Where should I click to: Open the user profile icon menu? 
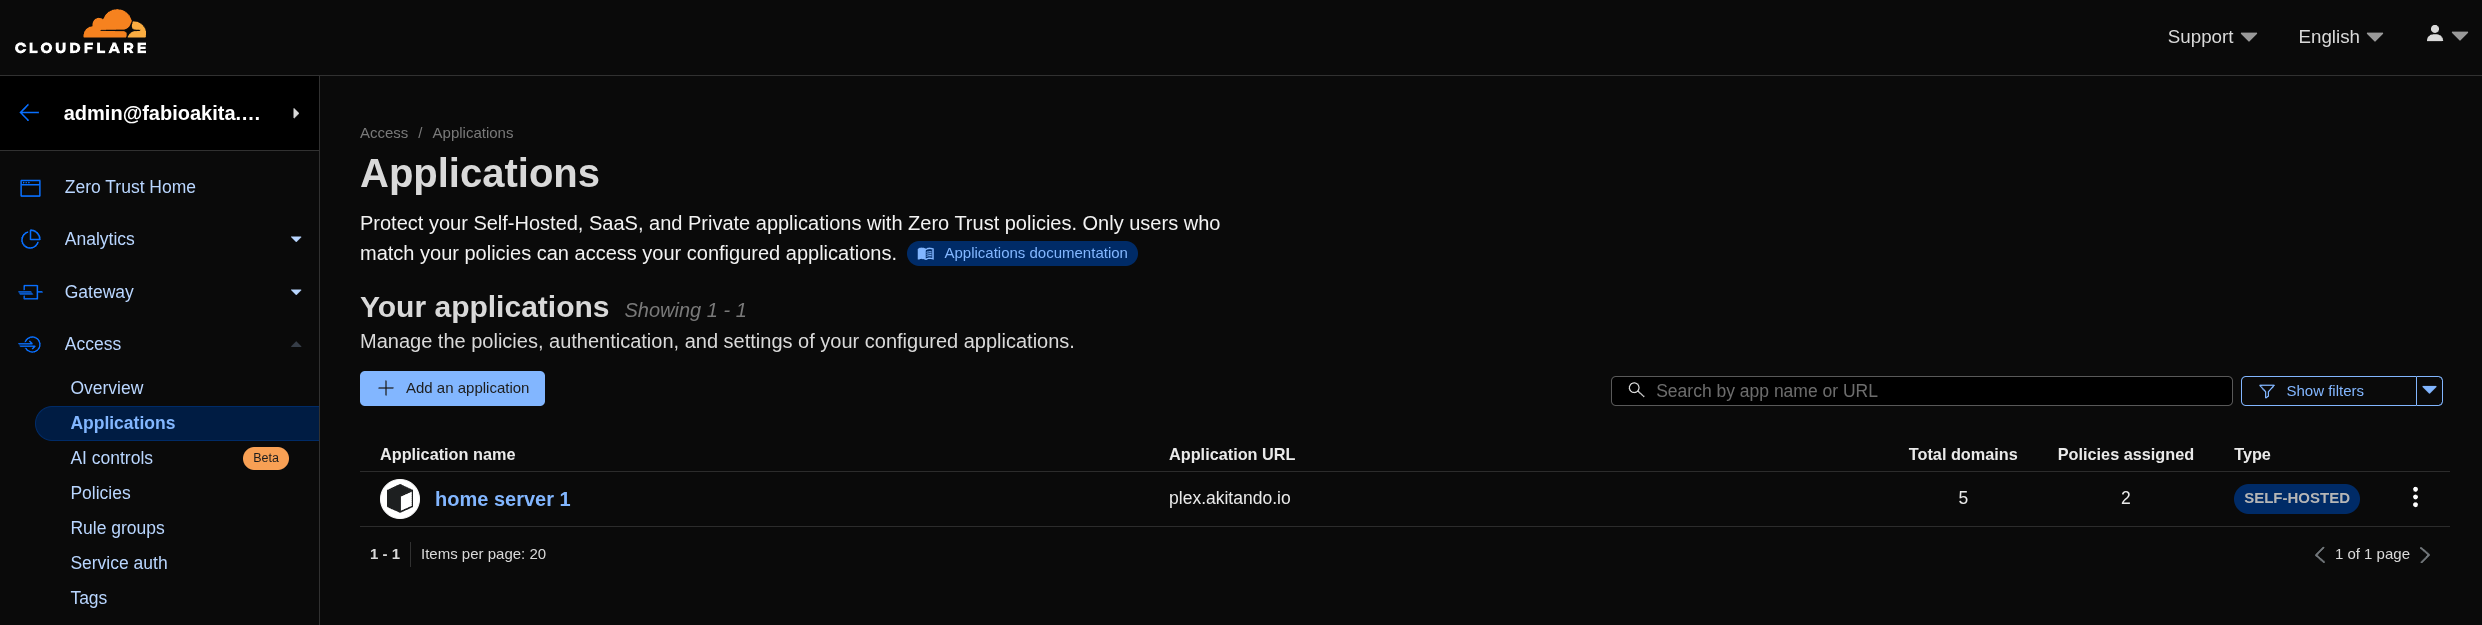click(2447, 35)
